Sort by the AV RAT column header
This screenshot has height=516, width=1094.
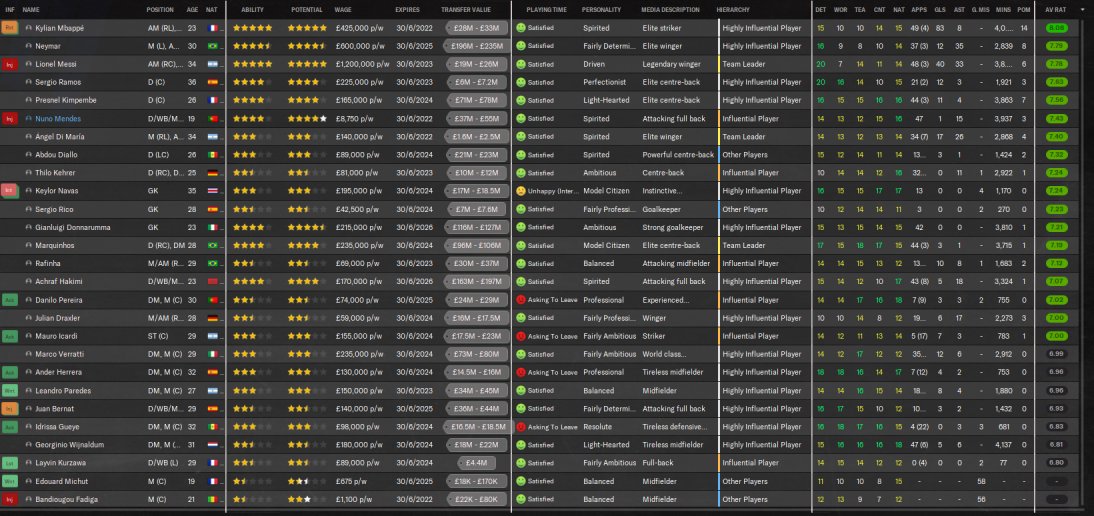pyautogui.click(x=1056, y=10)
